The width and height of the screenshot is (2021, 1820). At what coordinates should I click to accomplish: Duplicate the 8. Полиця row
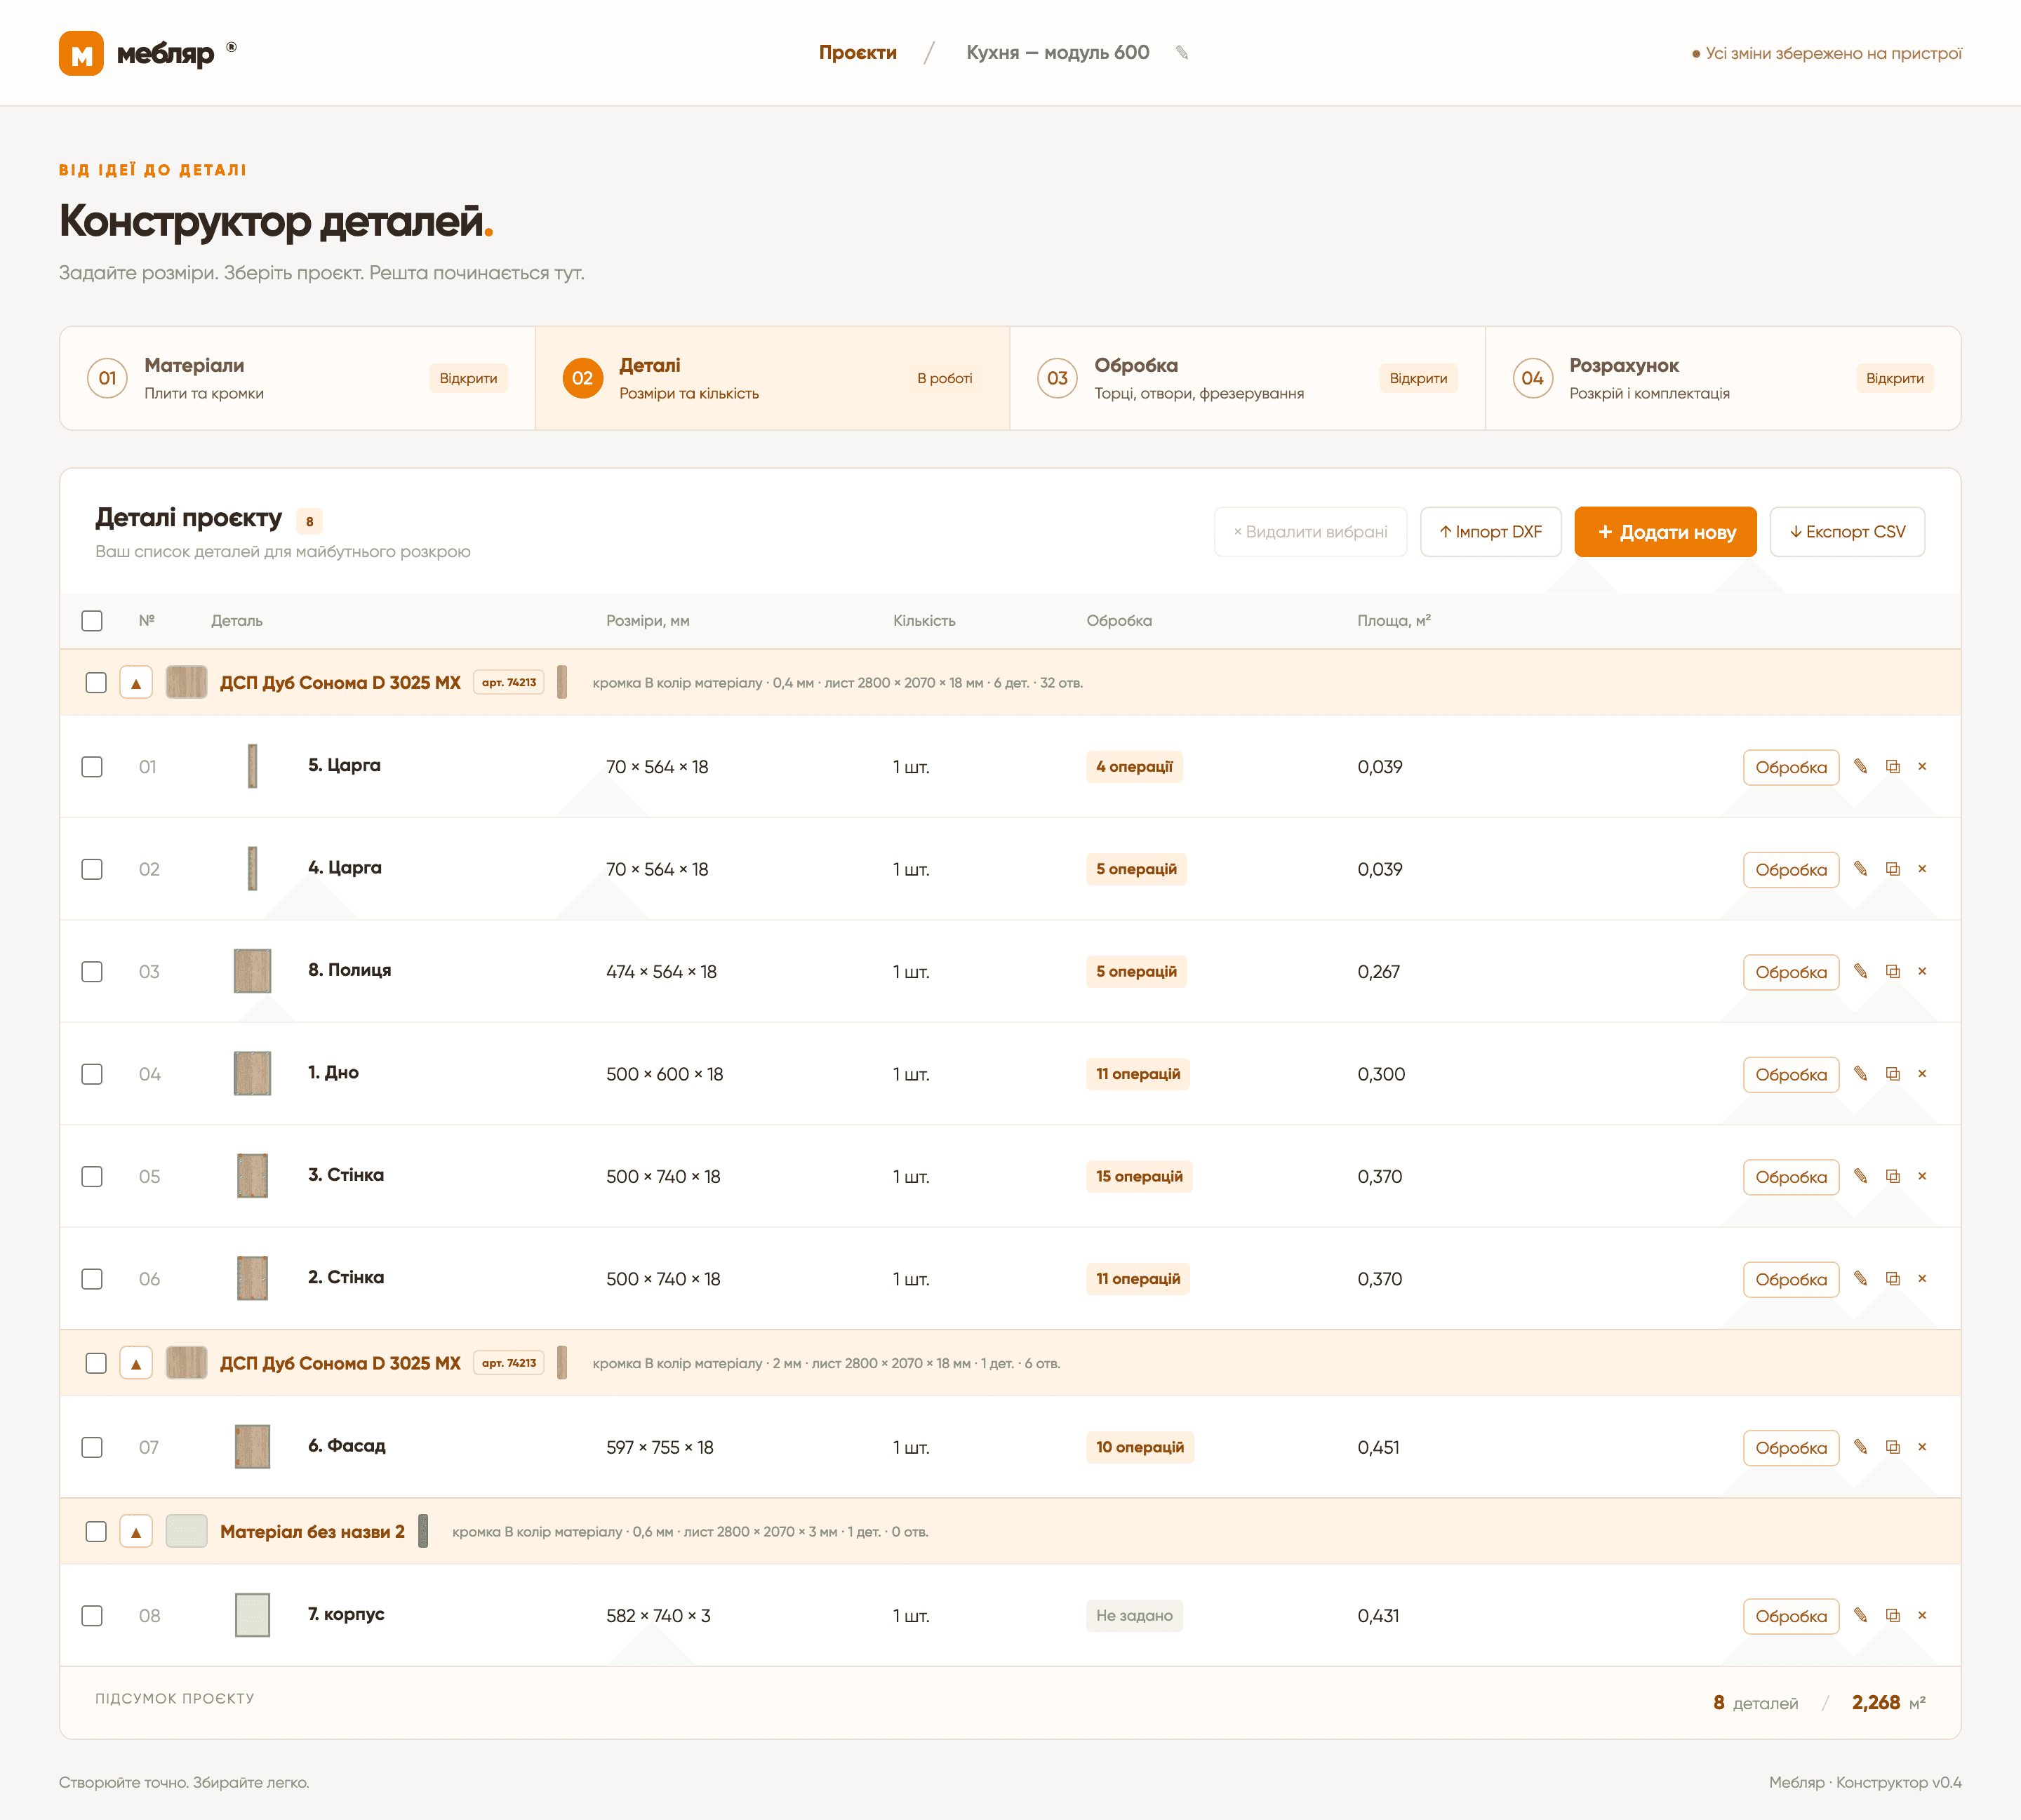point(1893,972)
